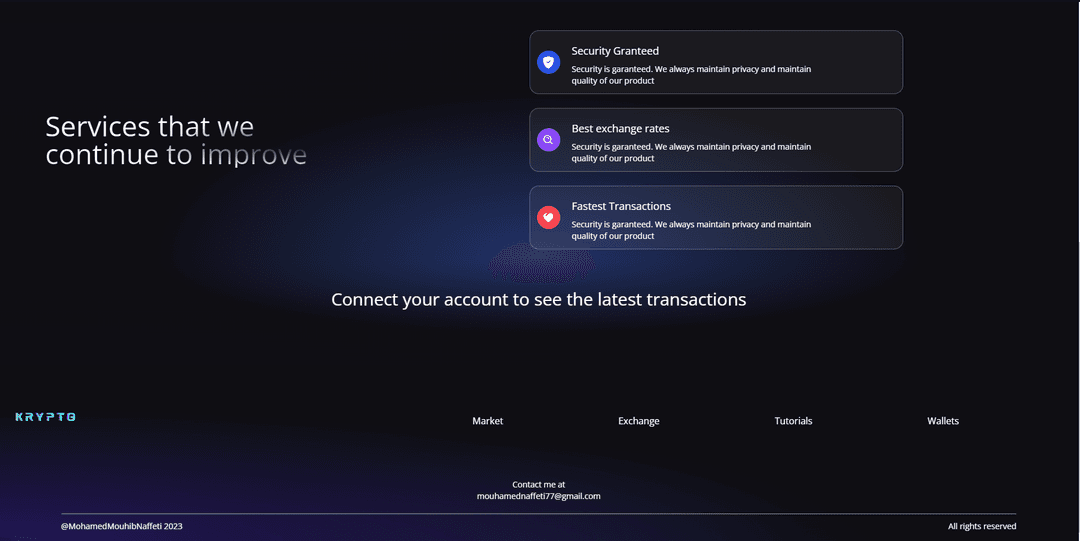Select the "Best exchange rates" card title
This screenshot has height=541, width=1080.
[620, 129]
